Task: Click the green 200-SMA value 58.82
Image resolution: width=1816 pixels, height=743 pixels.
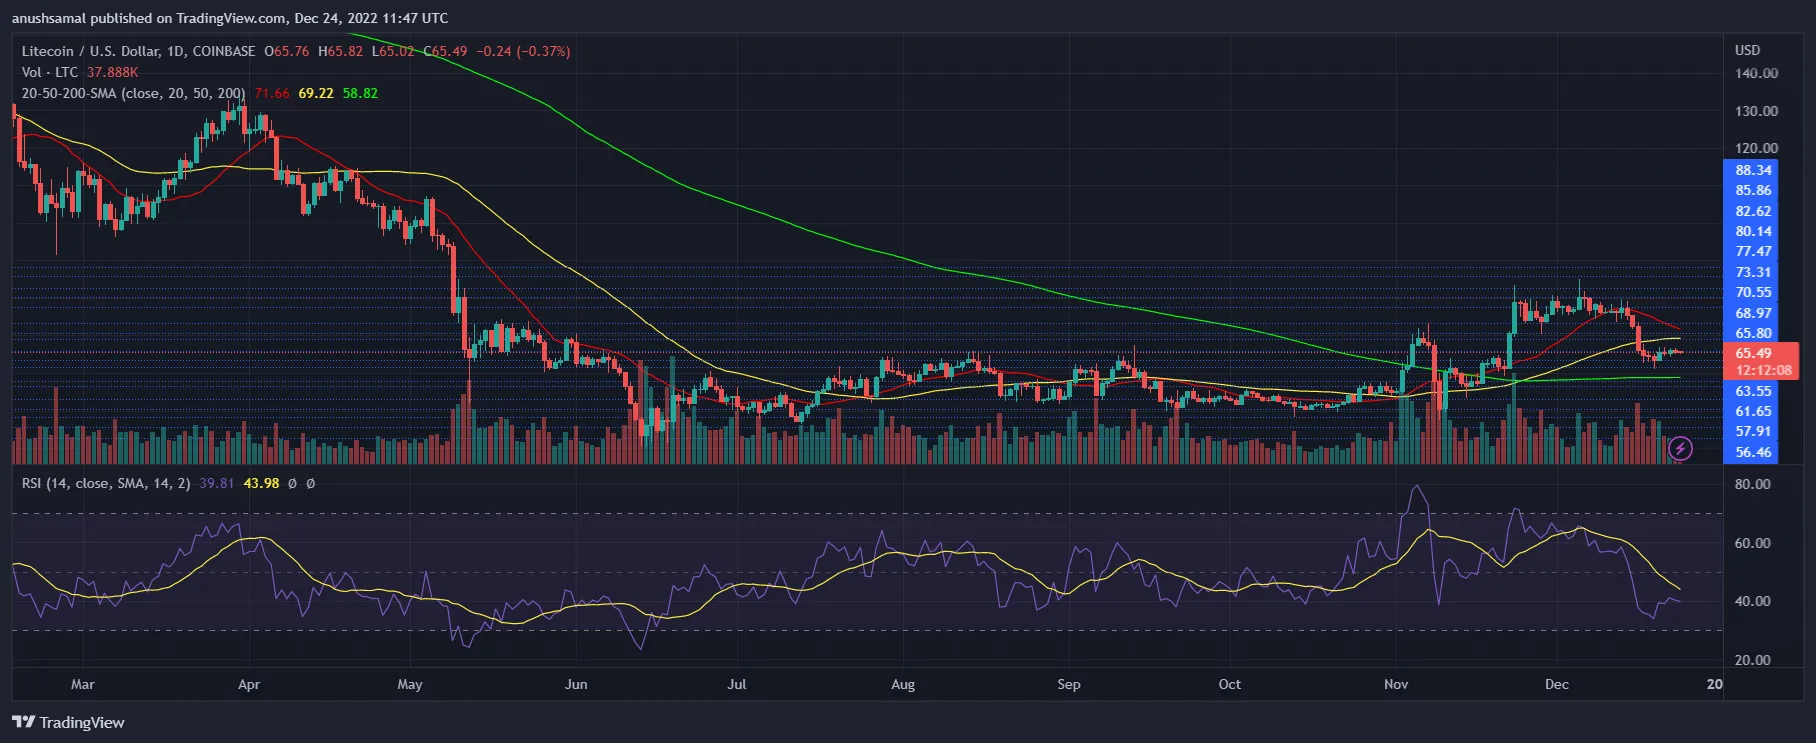Action: 360,93
